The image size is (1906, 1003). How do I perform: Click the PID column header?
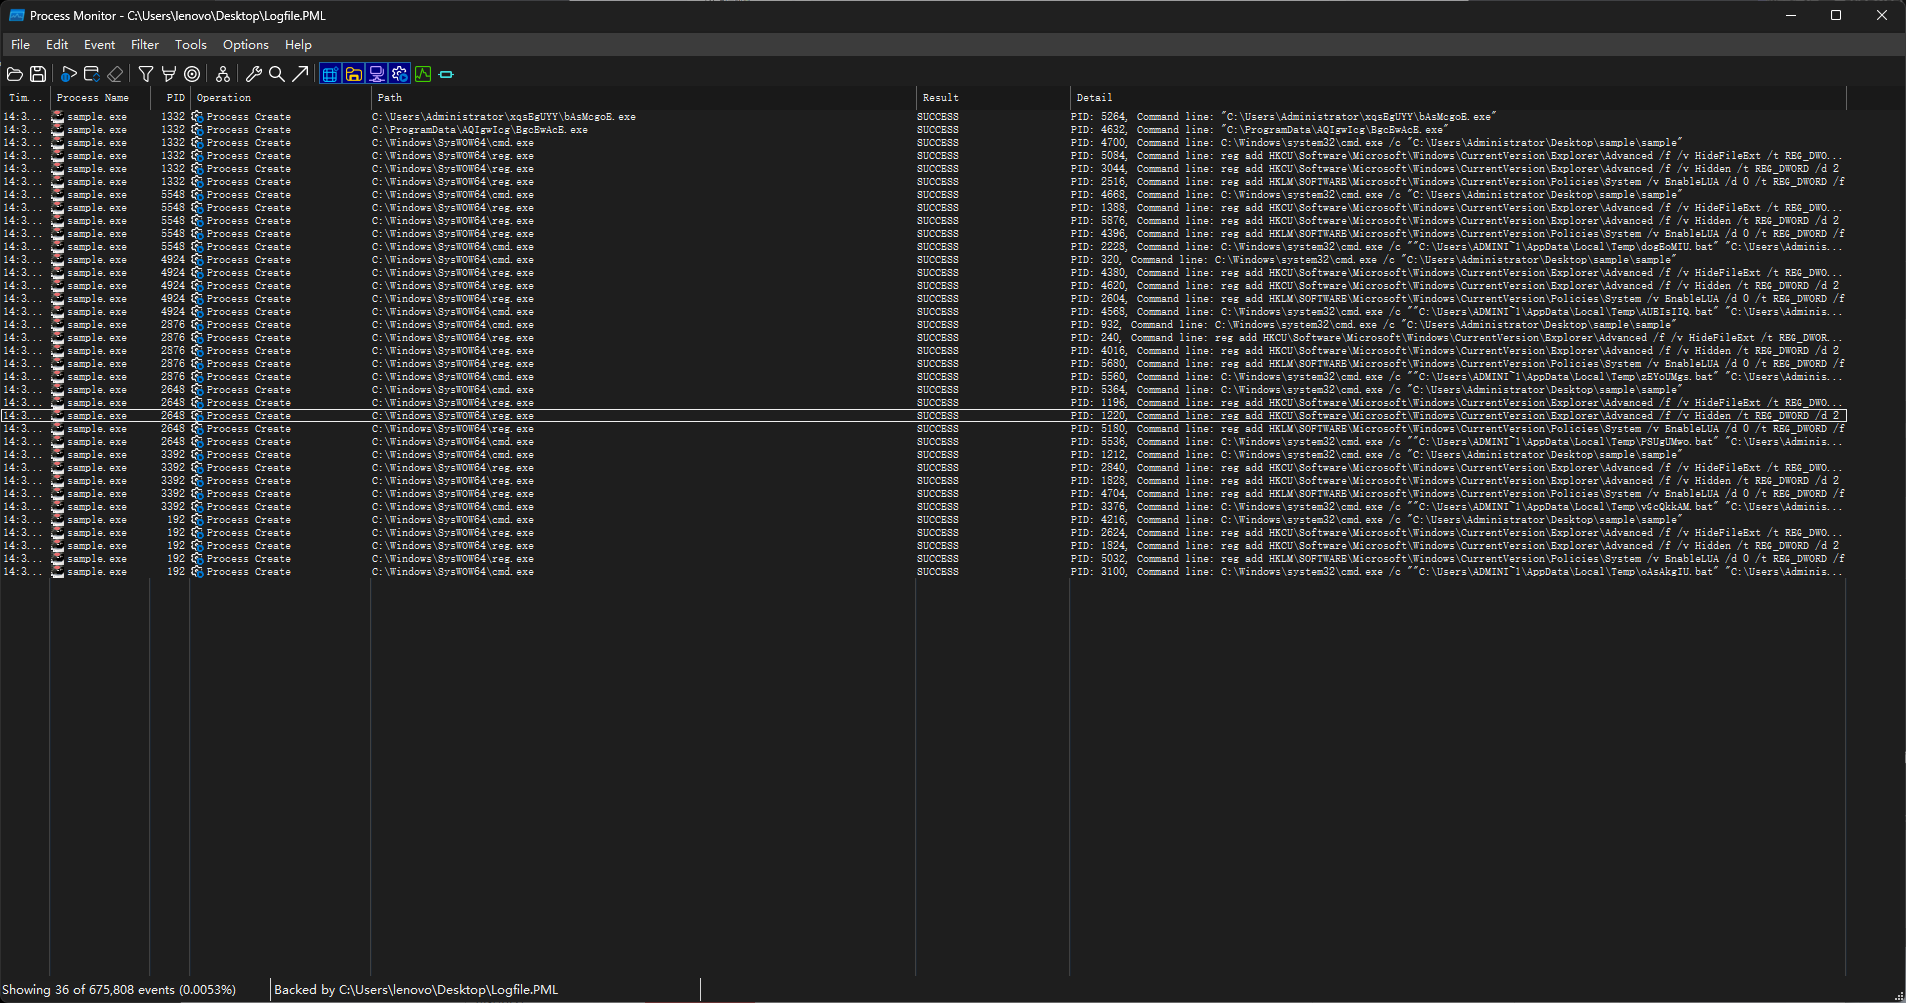[x=170, y=98]
